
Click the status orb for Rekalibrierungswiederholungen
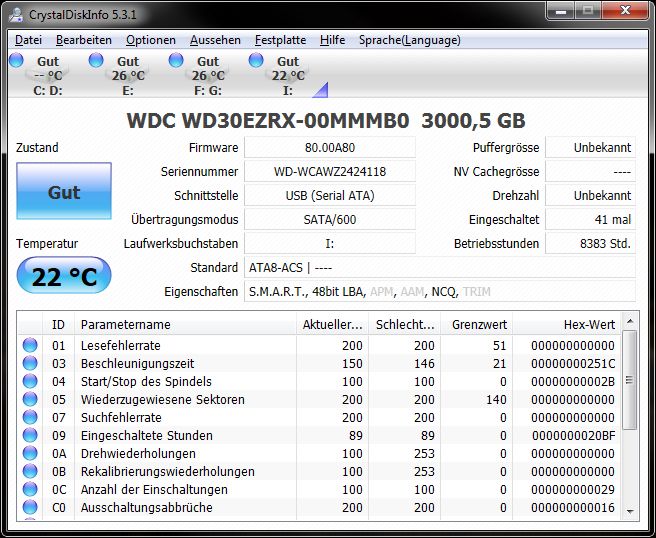(x=30, y=471)
